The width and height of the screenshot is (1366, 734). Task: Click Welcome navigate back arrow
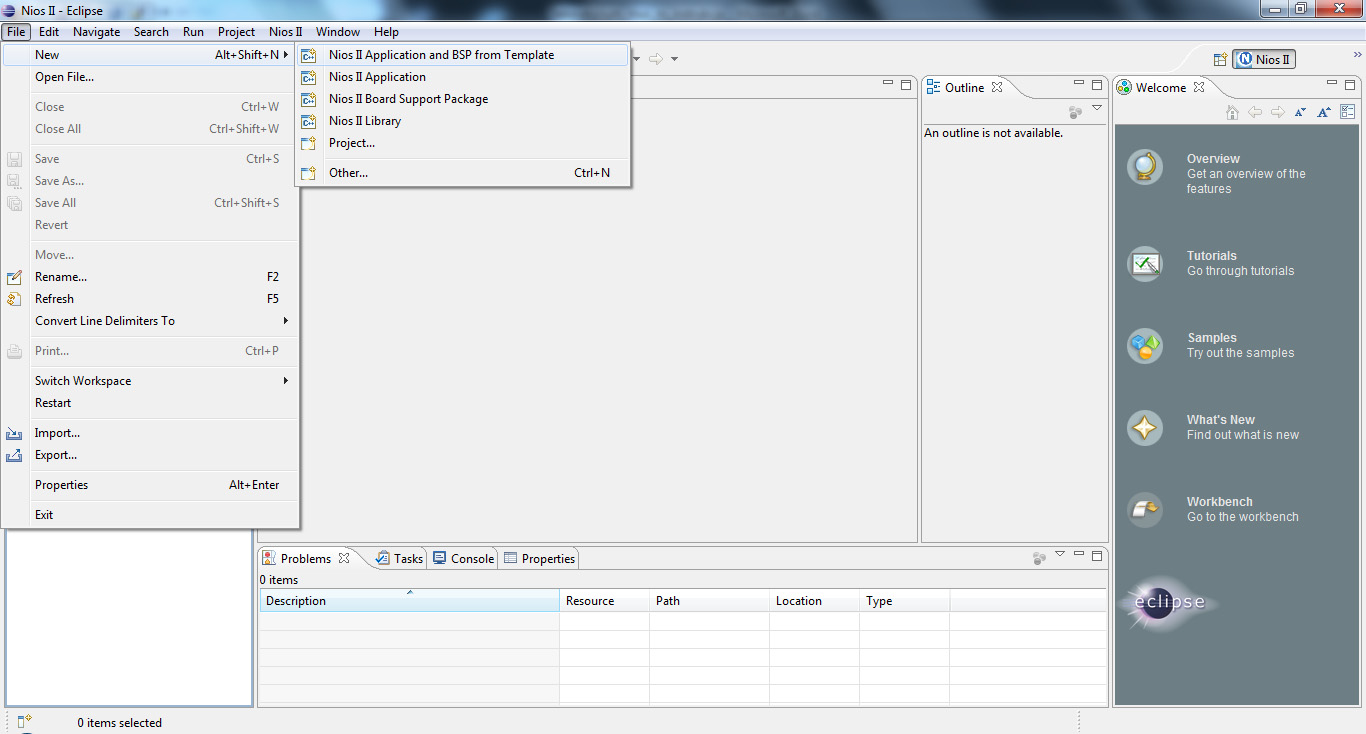(1255, 112)
